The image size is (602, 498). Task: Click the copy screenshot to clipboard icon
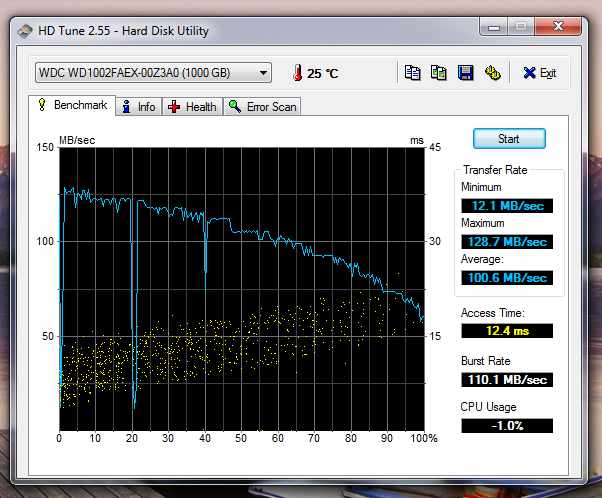click(x=438, y=73)
